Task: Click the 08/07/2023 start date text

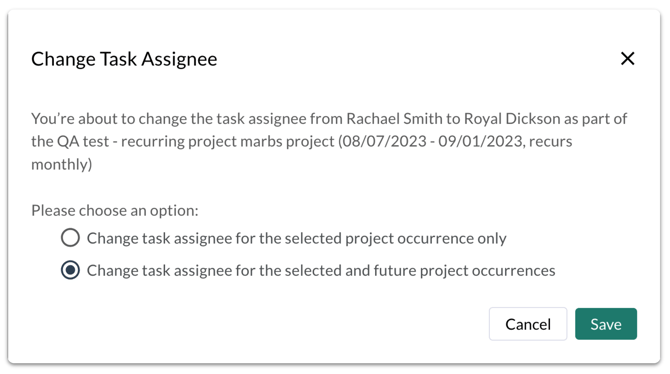Action: coord(384,141)
